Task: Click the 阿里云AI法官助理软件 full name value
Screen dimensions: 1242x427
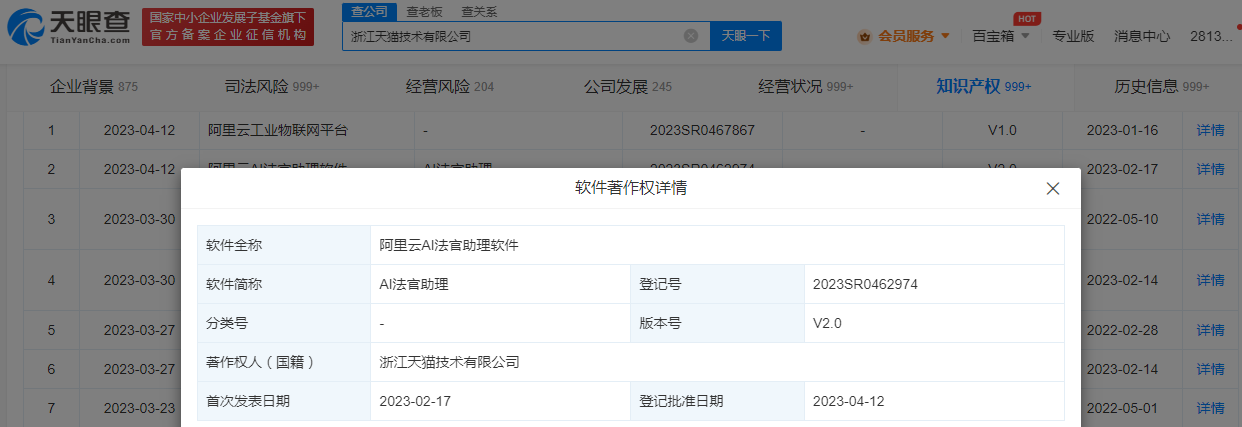Action: (449, 245)
